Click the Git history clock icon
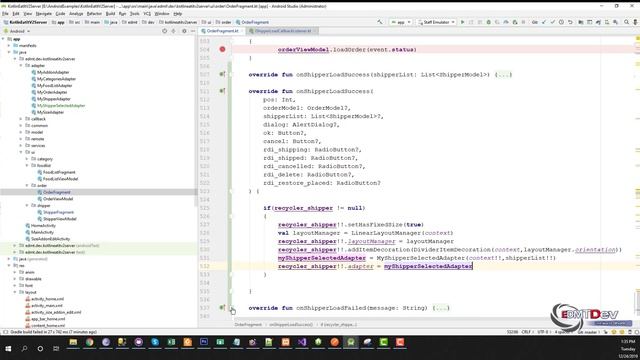The width and height of the screenshot is (640, 360). 561,22
